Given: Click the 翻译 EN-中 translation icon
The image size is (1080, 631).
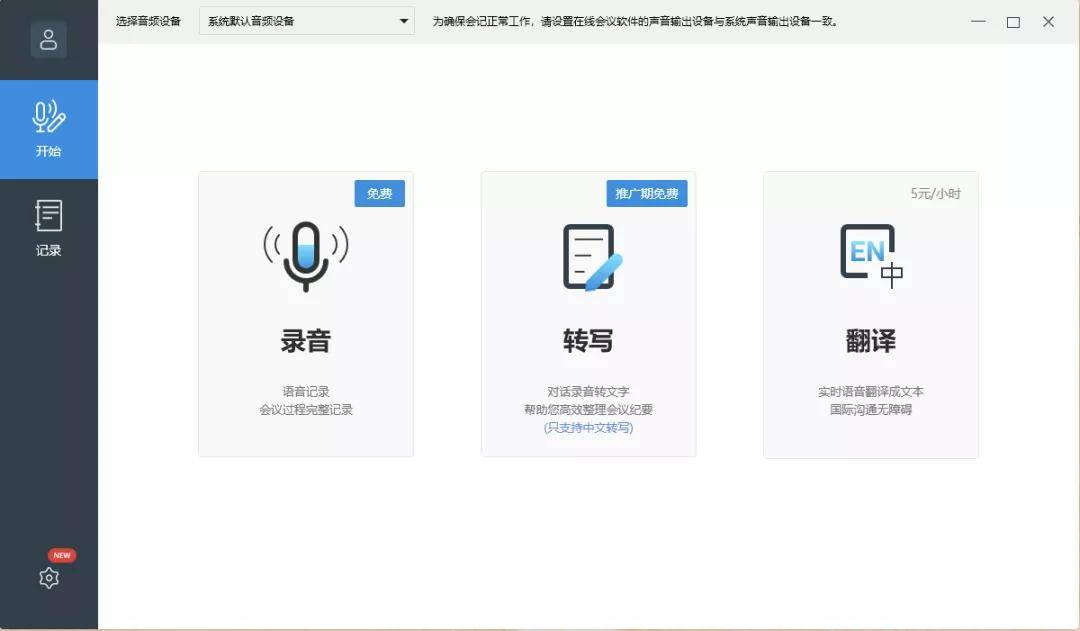Looking at the screenshot, I should point(870,253).
